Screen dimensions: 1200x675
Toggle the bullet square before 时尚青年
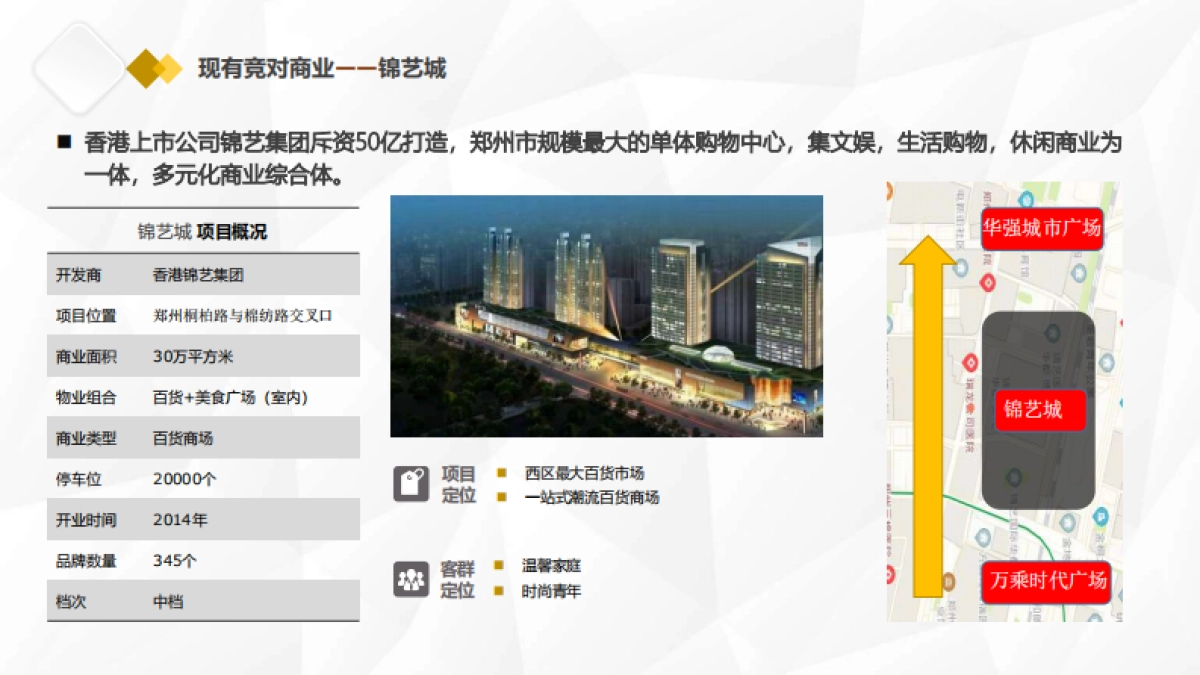(497, 591)
